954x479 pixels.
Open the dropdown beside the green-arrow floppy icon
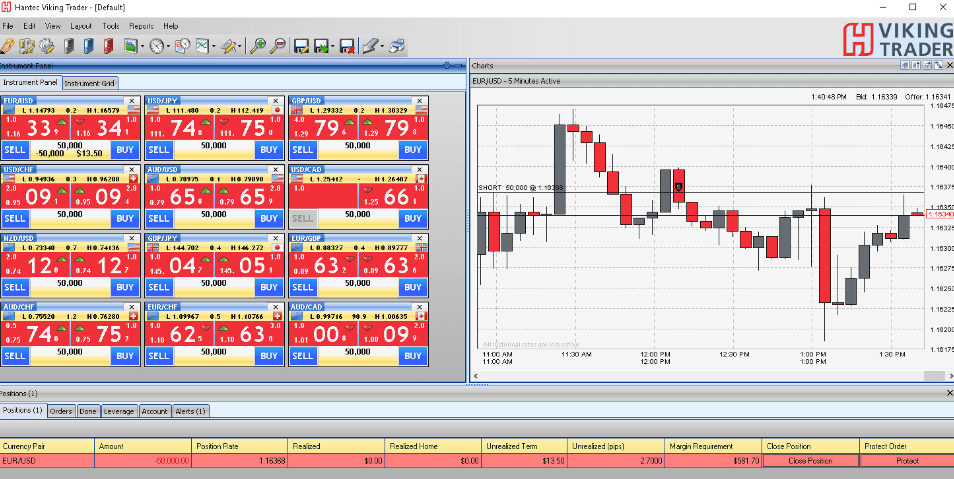333,46
